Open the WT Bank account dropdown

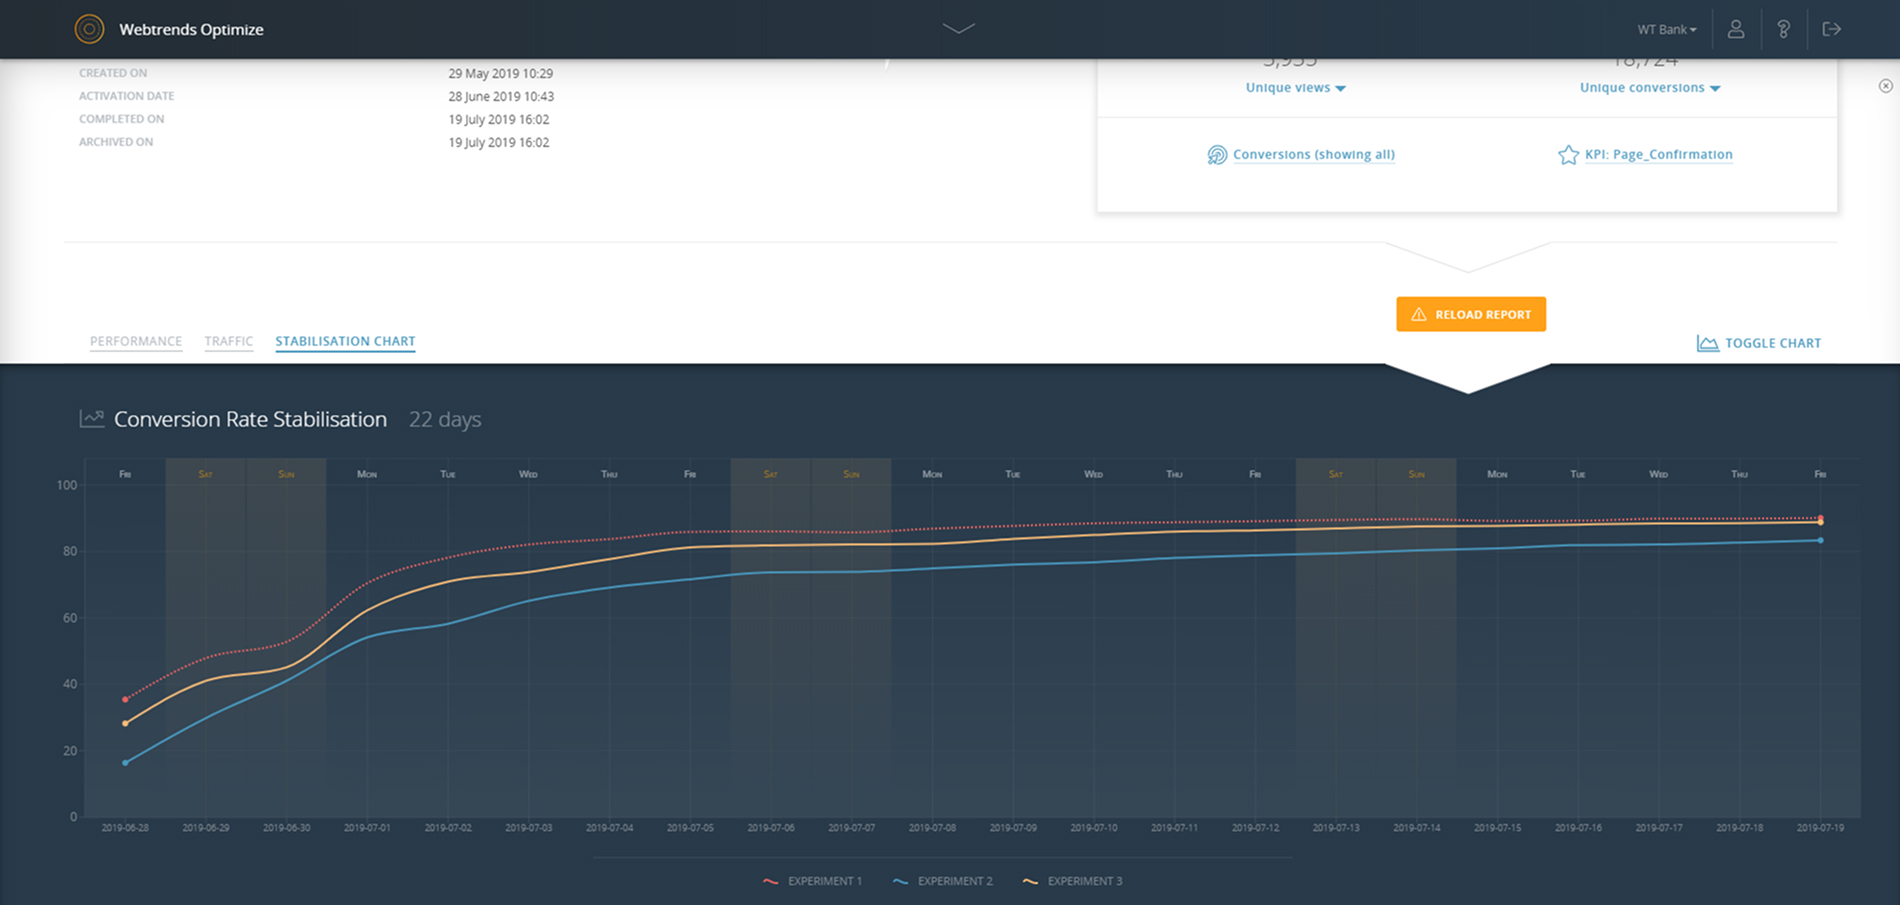tap(1667, 29)
